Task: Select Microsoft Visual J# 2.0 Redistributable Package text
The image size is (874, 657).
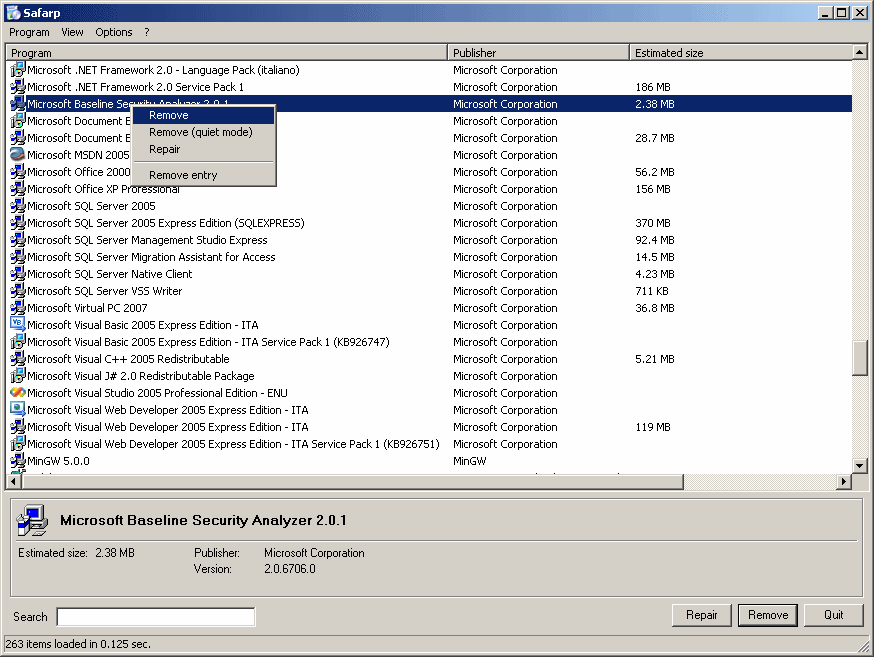Action: pos(140,376)
